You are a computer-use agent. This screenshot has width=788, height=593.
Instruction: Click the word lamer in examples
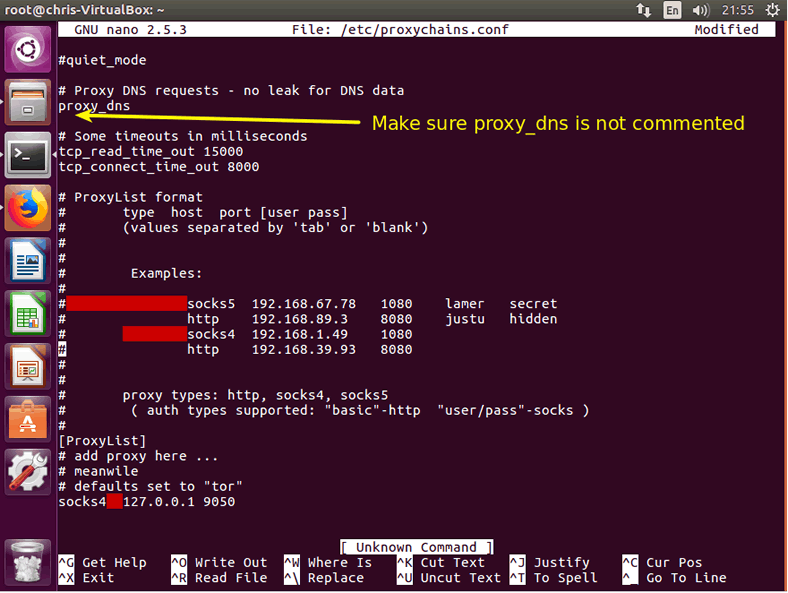pos(464,304)
